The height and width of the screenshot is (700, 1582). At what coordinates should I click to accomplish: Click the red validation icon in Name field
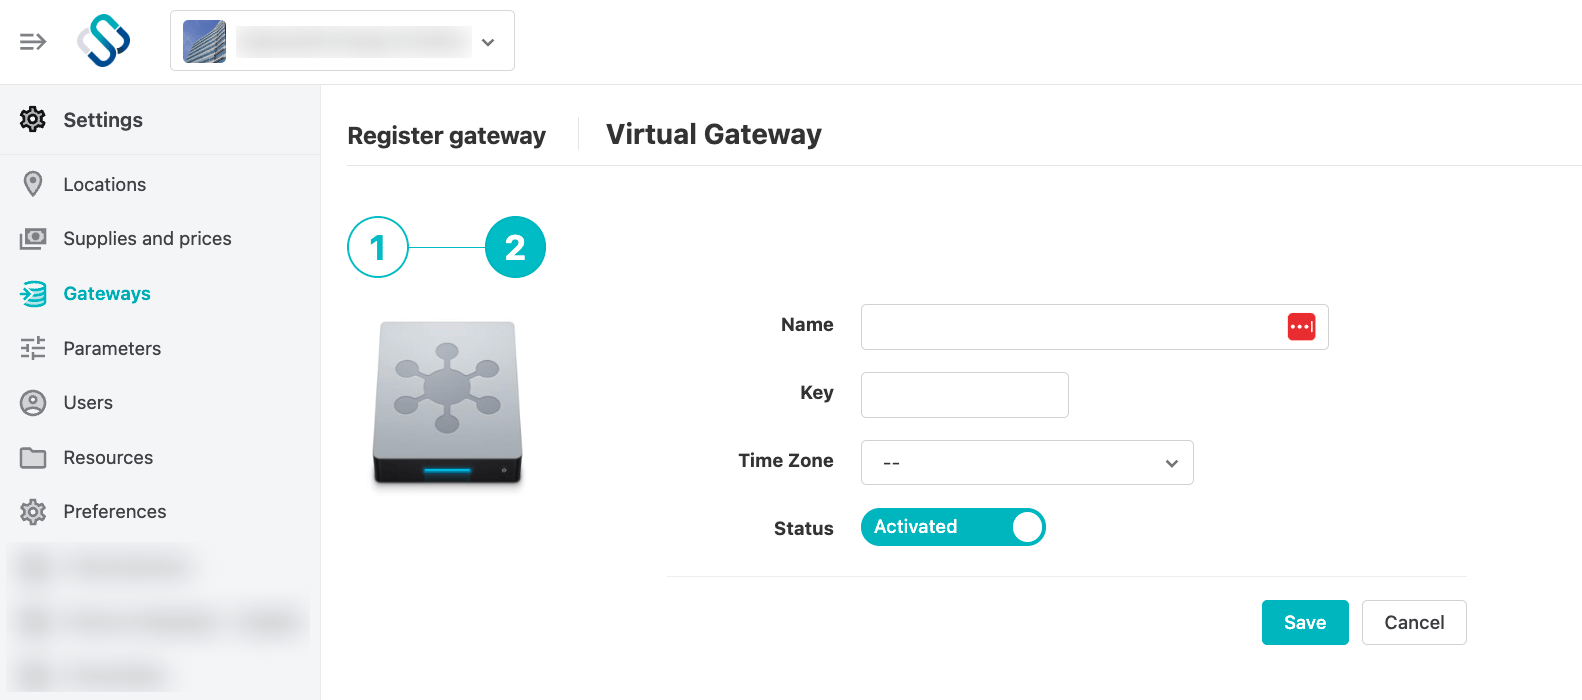1301,327
